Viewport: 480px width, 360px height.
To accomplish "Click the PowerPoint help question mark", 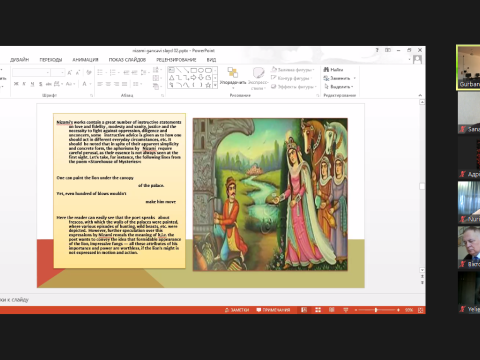I will (377, 50).
